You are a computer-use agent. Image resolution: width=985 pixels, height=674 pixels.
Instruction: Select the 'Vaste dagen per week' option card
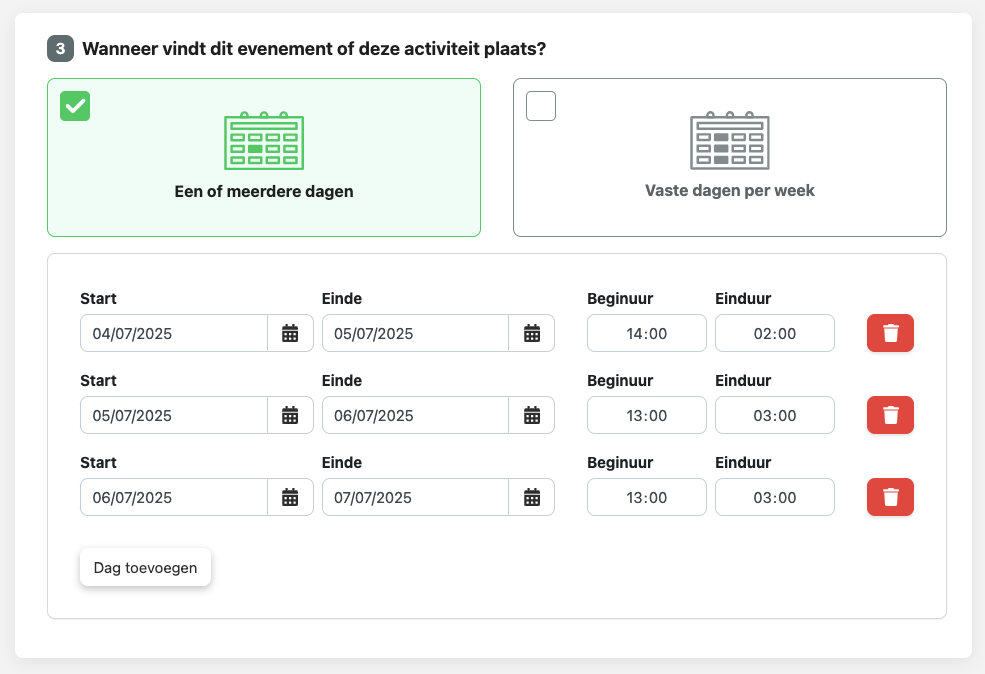(729, 158)
